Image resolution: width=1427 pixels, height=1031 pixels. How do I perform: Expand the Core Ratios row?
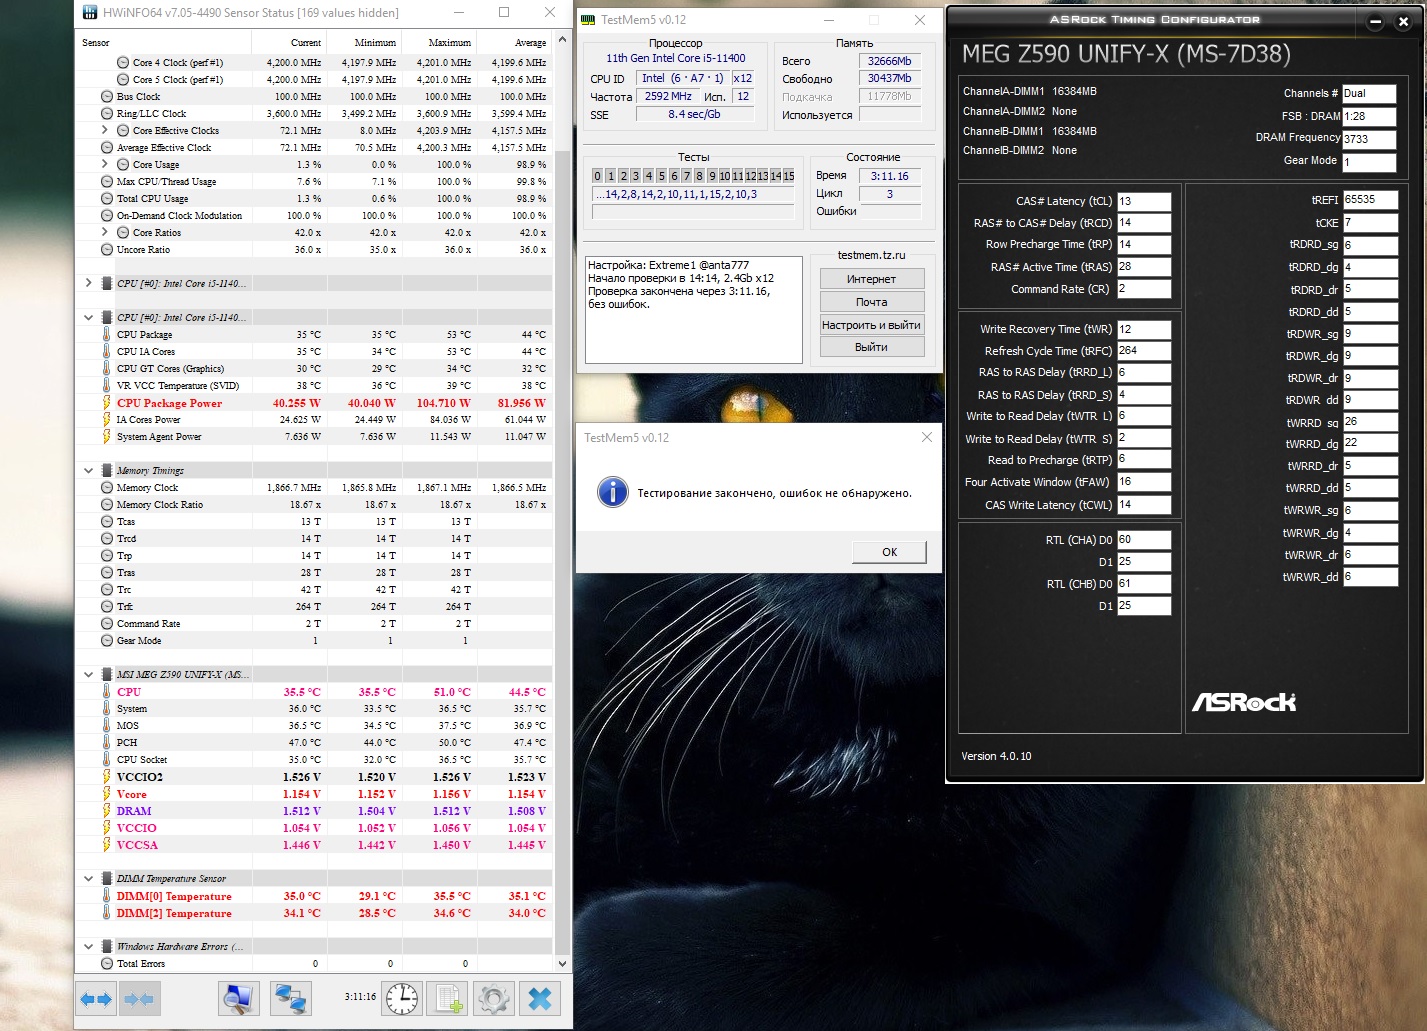105,233
